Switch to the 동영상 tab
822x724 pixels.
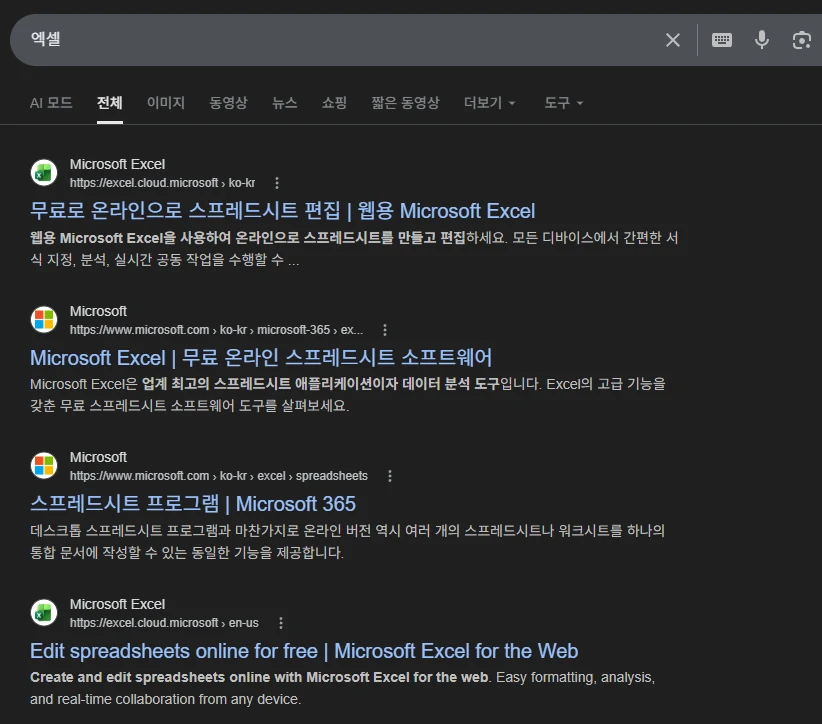[231, 102]
